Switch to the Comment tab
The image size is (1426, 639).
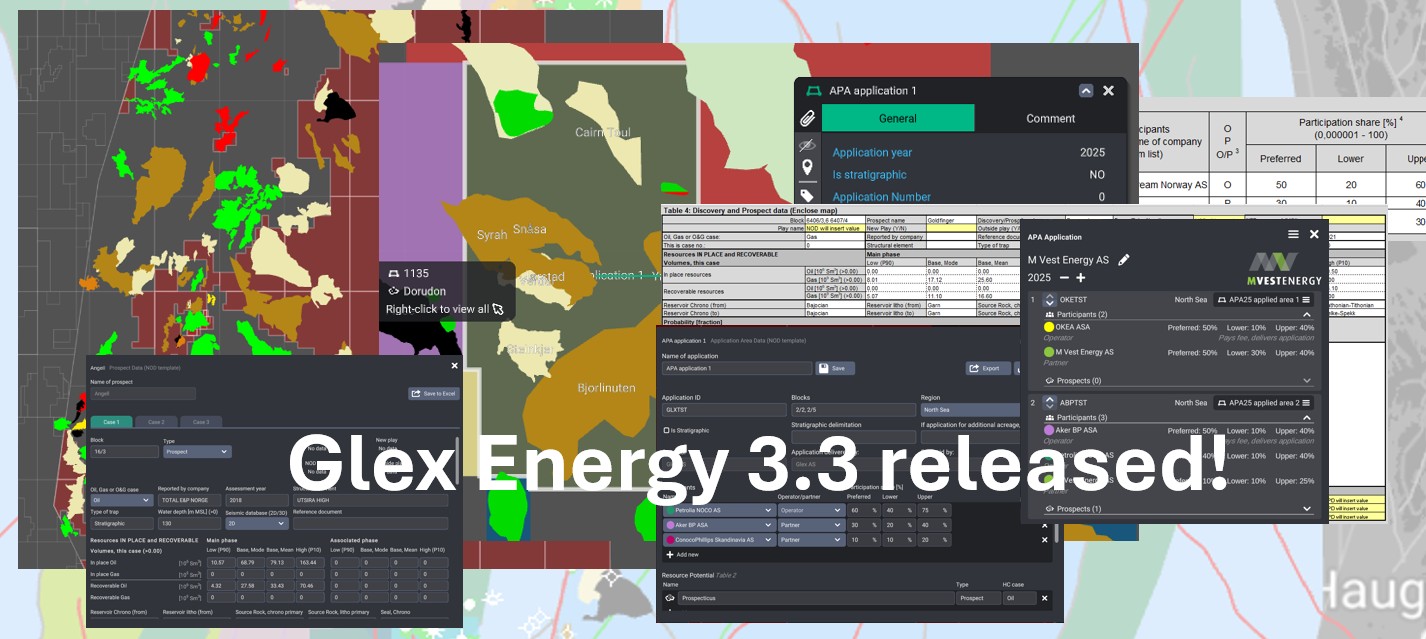tap(1051, 118)
